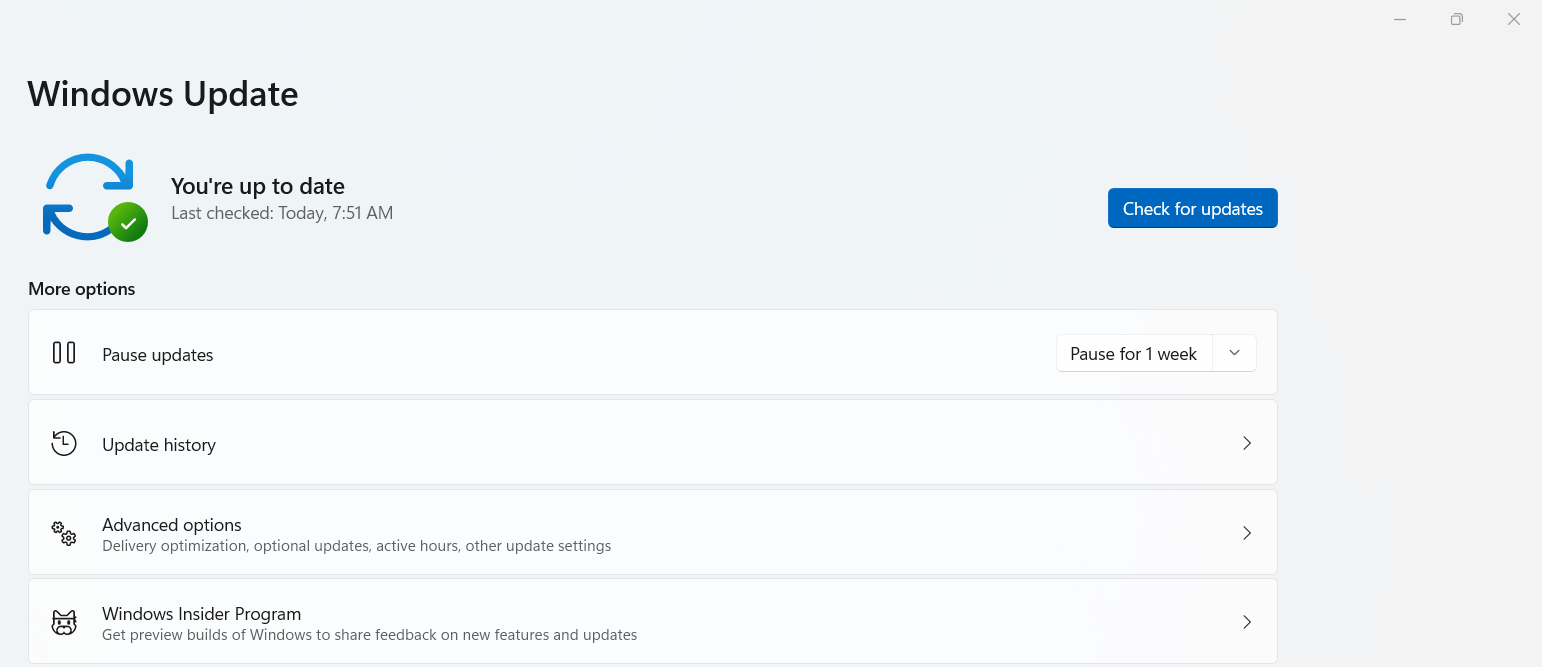Screen dimensions: 1542x667
Task: Close the Settings window
Action: pos(1514,19)
